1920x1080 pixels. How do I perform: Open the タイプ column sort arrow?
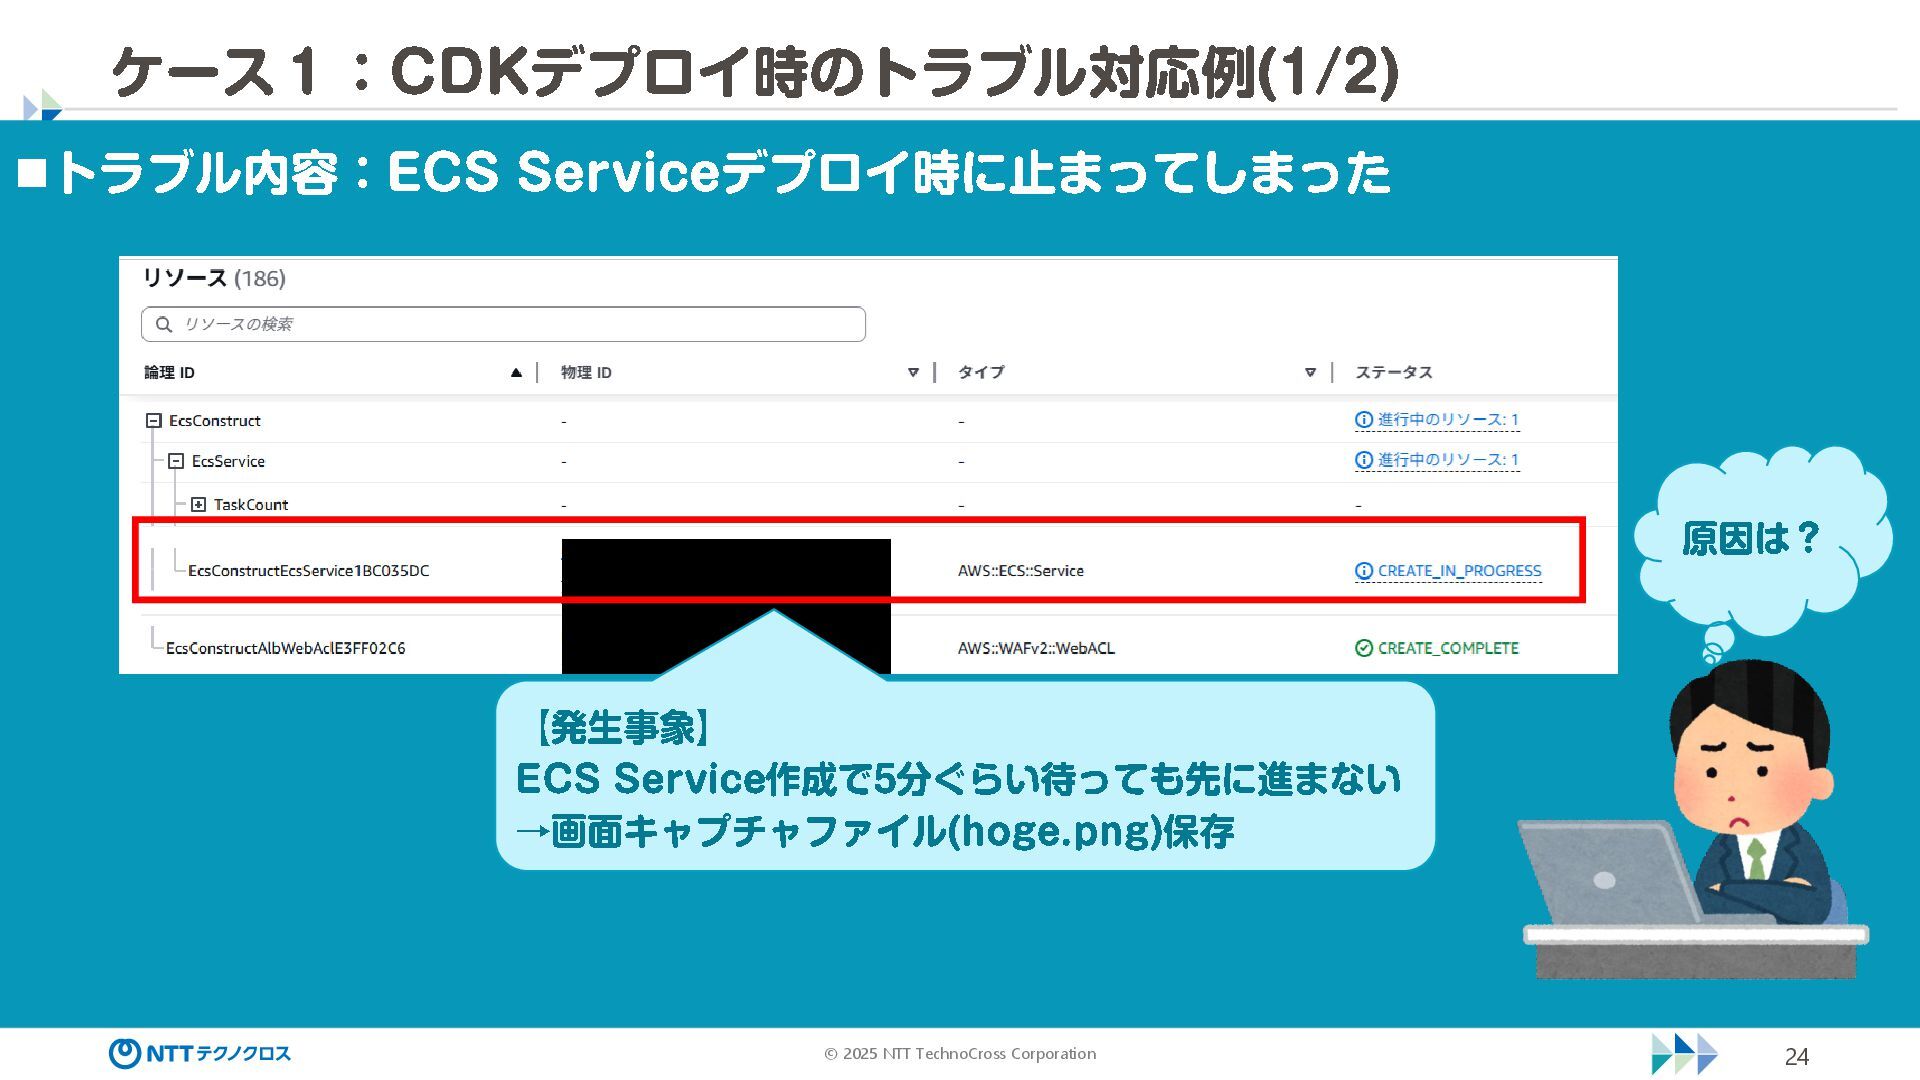tap(1310, 372)
